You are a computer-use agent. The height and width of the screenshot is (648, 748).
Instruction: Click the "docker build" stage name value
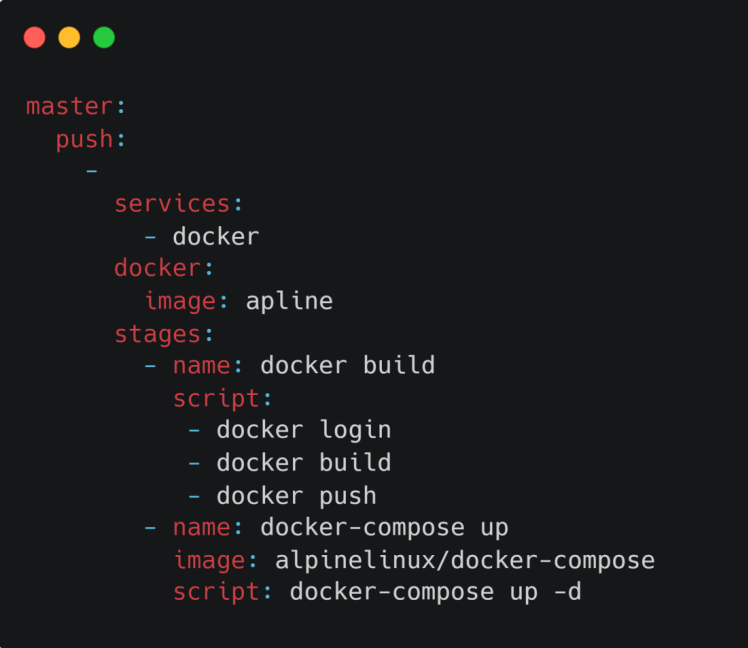coord(347,365)
